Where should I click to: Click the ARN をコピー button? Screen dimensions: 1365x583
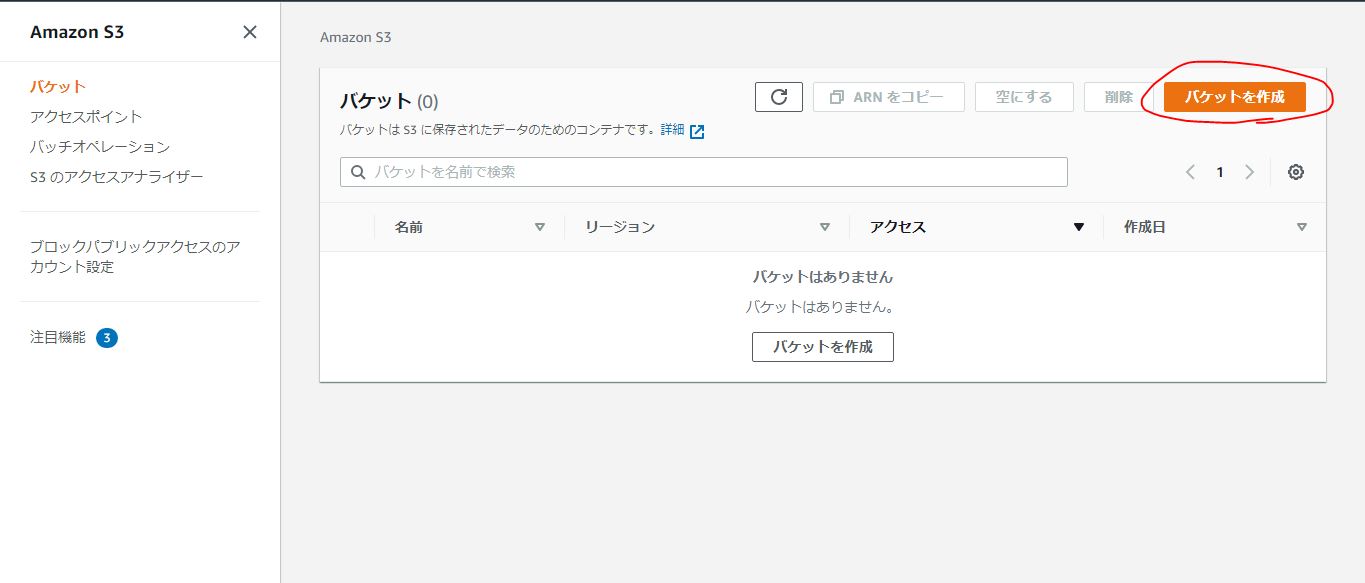pos(889,97)
